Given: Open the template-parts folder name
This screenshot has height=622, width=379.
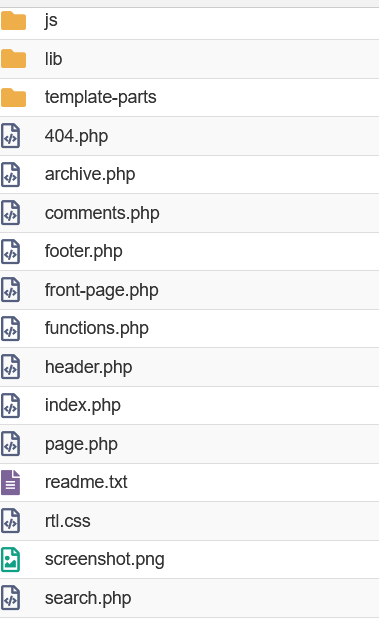Looking at the screenshot, I should (101, 97).
